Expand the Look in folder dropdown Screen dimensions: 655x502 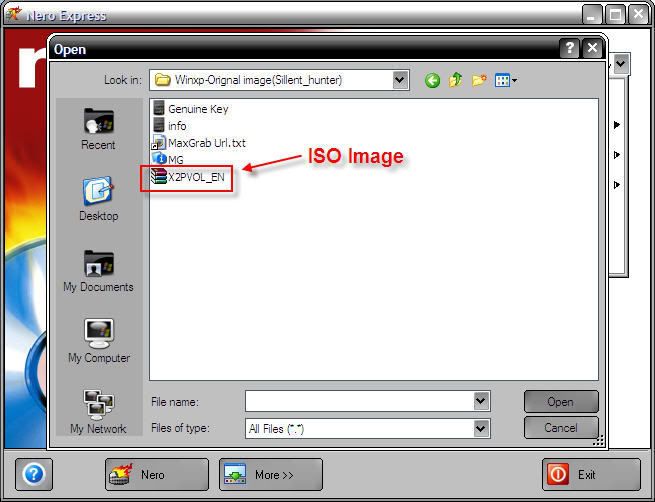coord(400,79)
